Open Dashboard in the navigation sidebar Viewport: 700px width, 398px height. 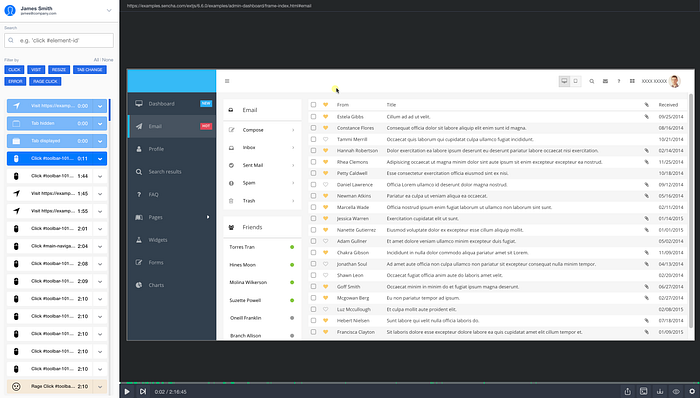pyautogui.click(x=171, y=104)
